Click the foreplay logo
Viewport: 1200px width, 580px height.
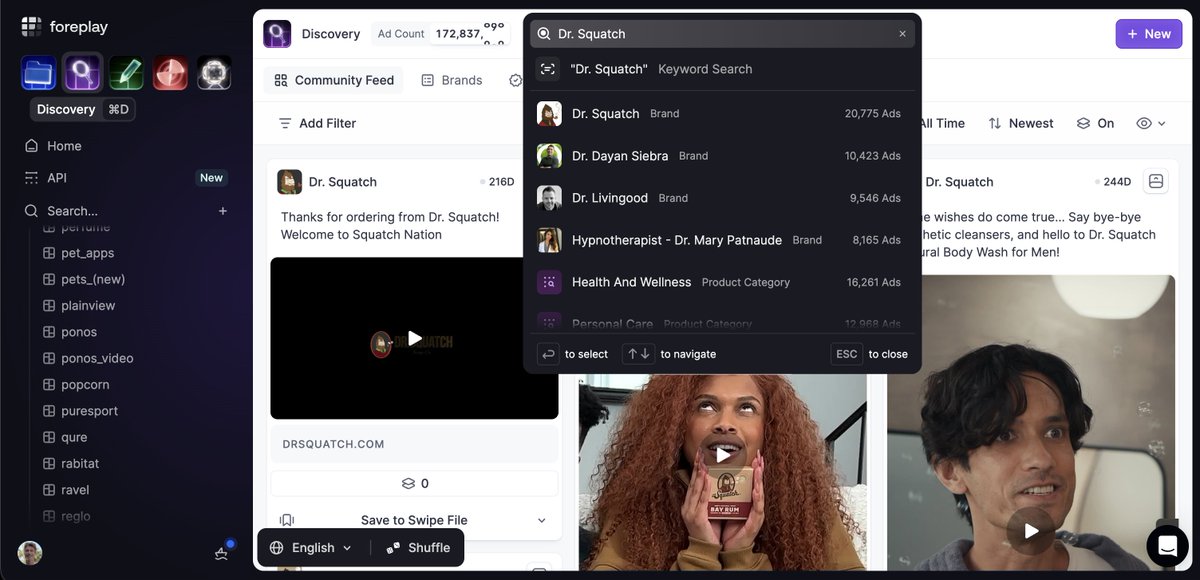coord(65,27)
